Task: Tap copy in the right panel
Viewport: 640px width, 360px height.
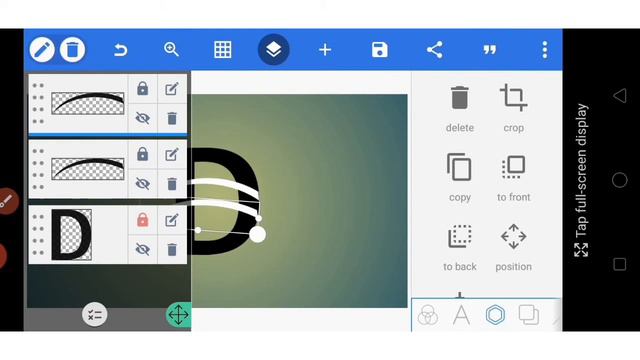Action: [460, 178]
